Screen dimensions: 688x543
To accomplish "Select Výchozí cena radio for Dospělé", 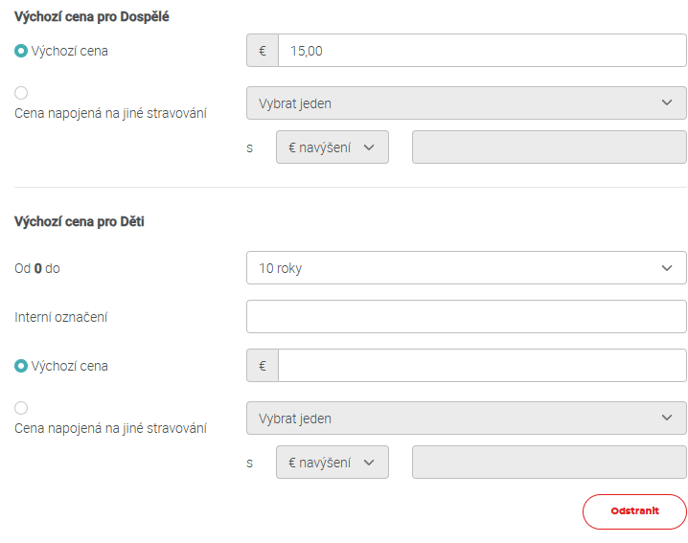I will [x=21, y=51].
